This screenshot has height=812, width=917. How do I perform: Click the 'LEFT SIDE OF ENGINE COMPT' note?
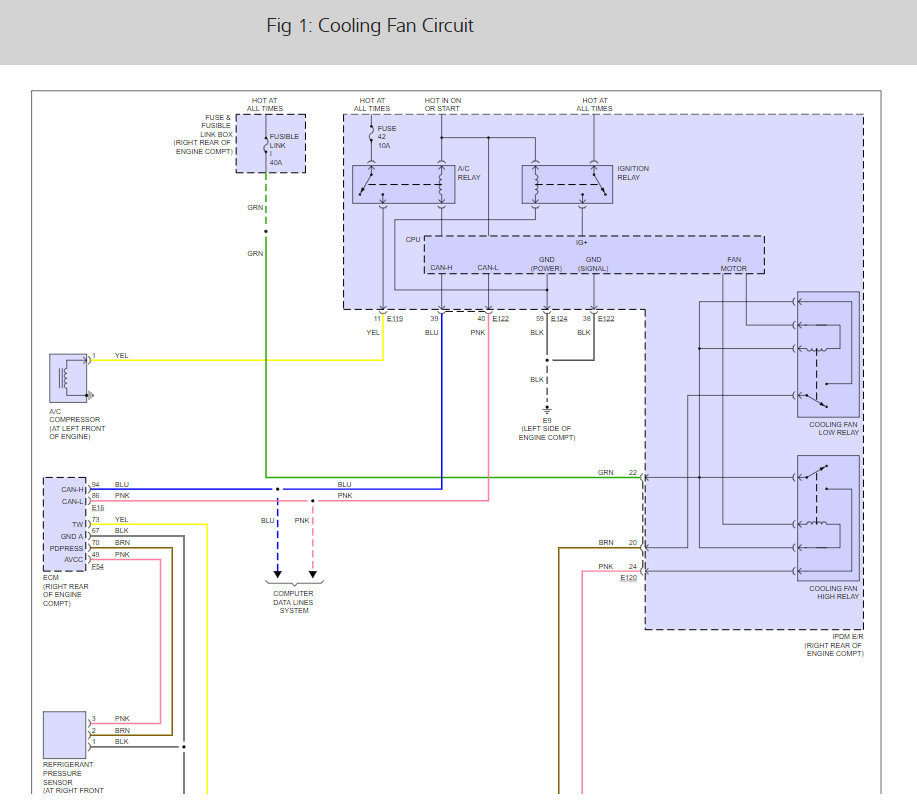547,433
